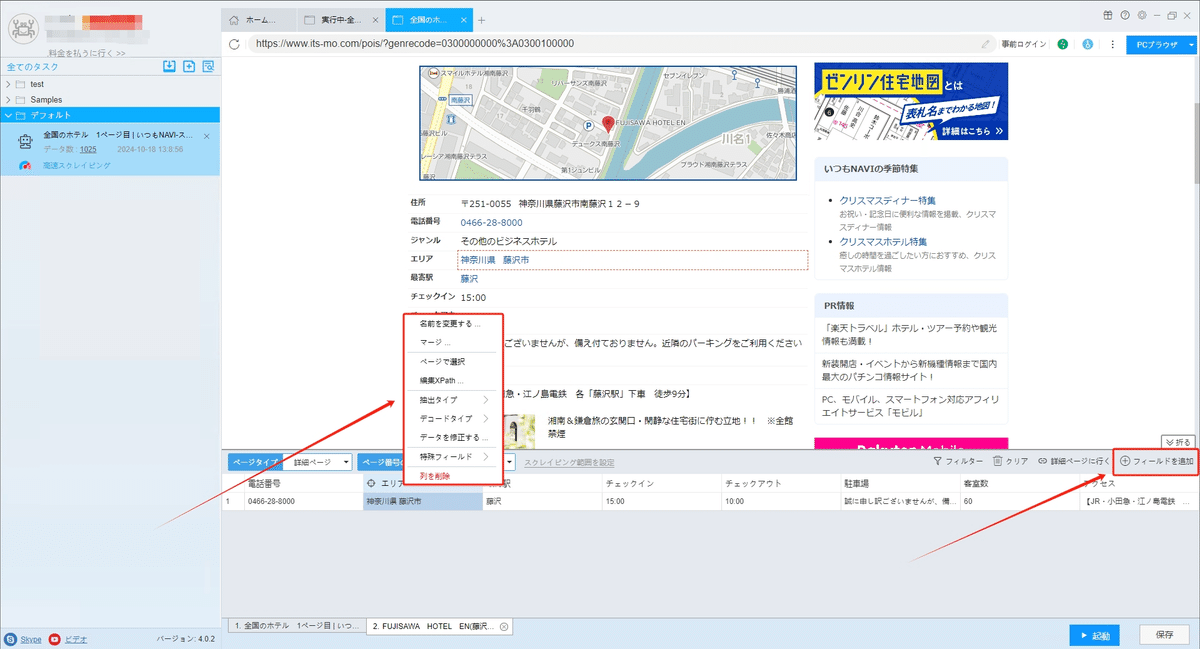Viewport: 1200px width, 649px height.
Task: Click the green round icon next to 事前ログイン
Action: pos(1062,44)
